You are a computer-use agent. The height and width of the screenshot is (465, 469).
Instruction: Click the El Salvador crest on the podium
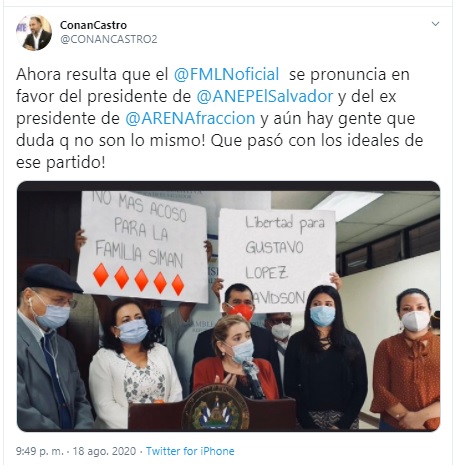pyautogui.click(x=216, y=408)
